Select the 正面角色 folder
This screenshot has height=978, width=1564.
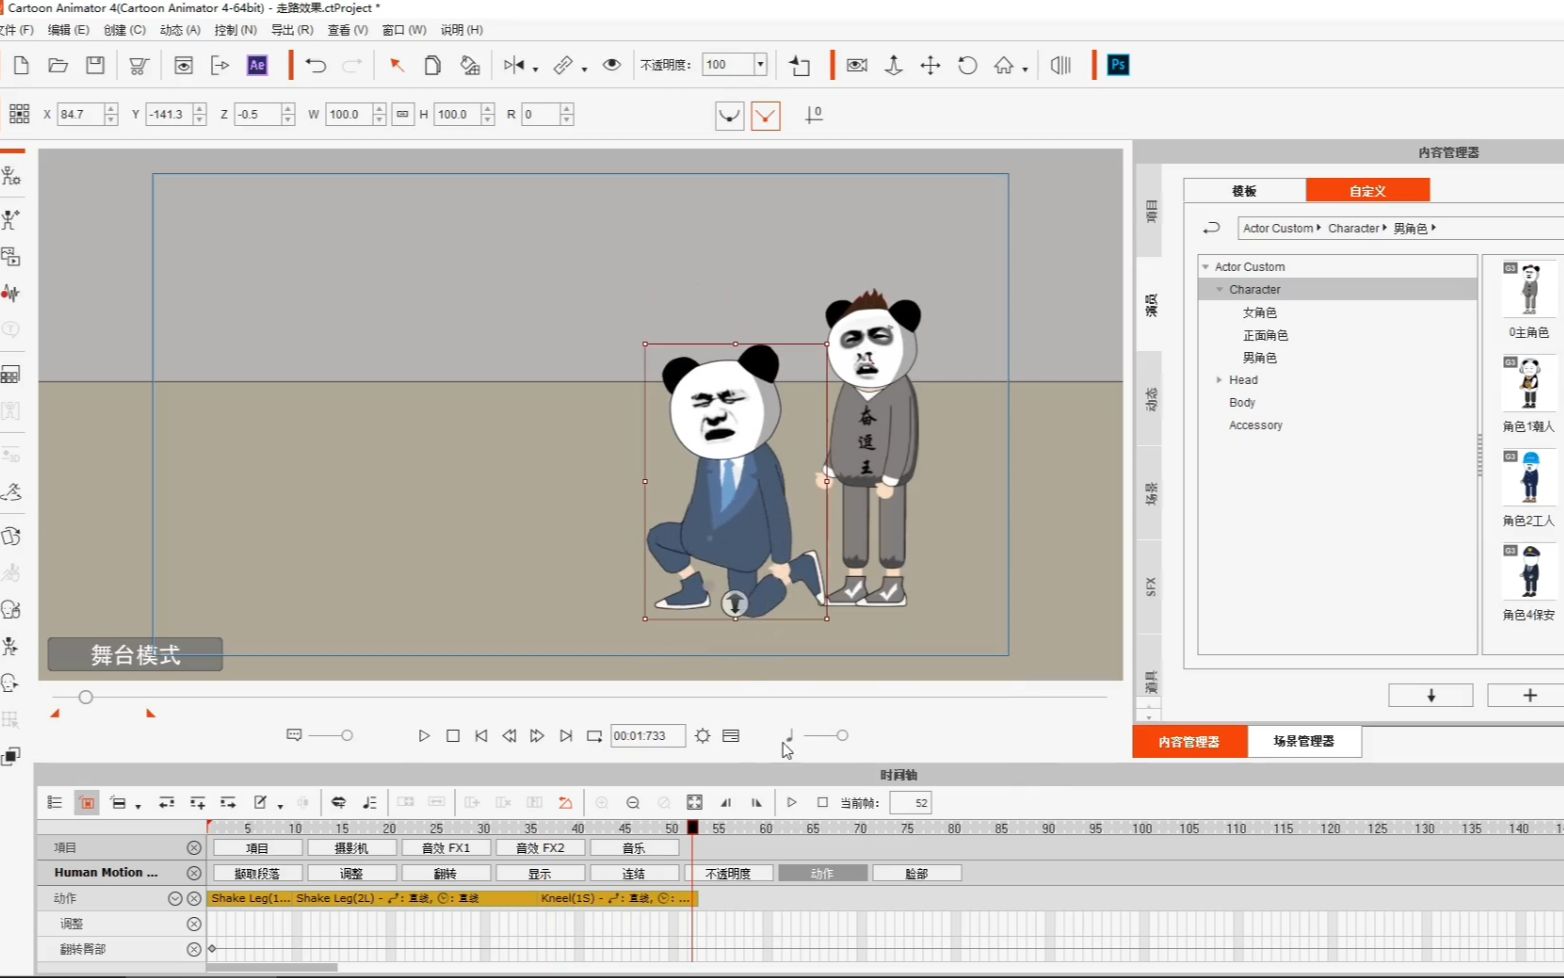(x=1265, y=335)
